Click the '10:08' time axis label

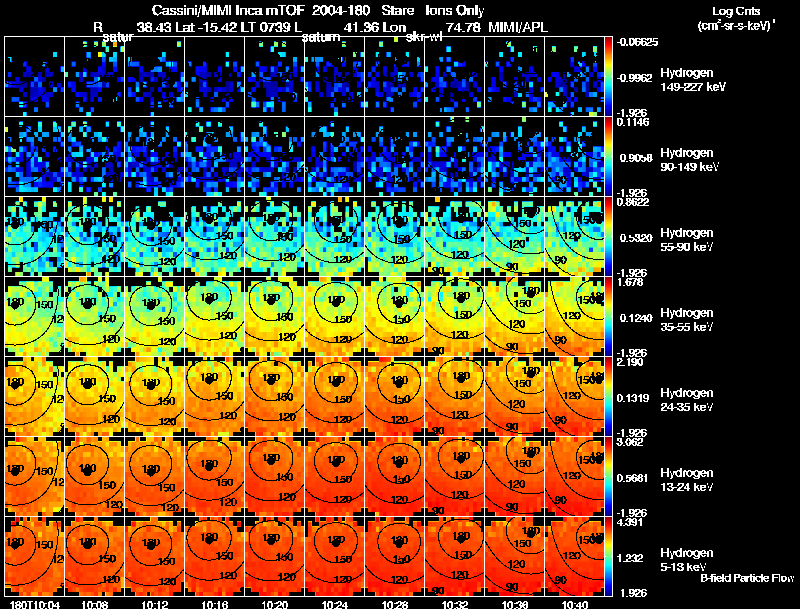(93, 605)
